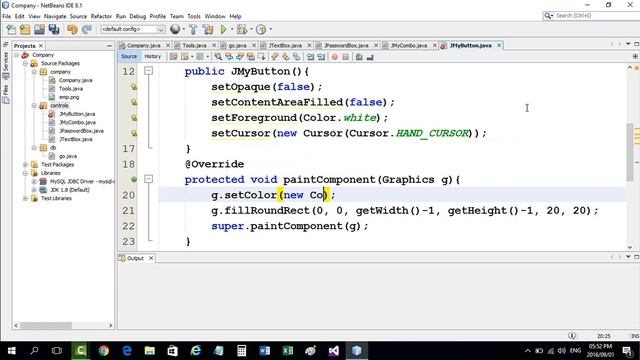Select JPasswordBox.java in Projects tree
The width and height of the screenshot is (640, 360).
81,131
